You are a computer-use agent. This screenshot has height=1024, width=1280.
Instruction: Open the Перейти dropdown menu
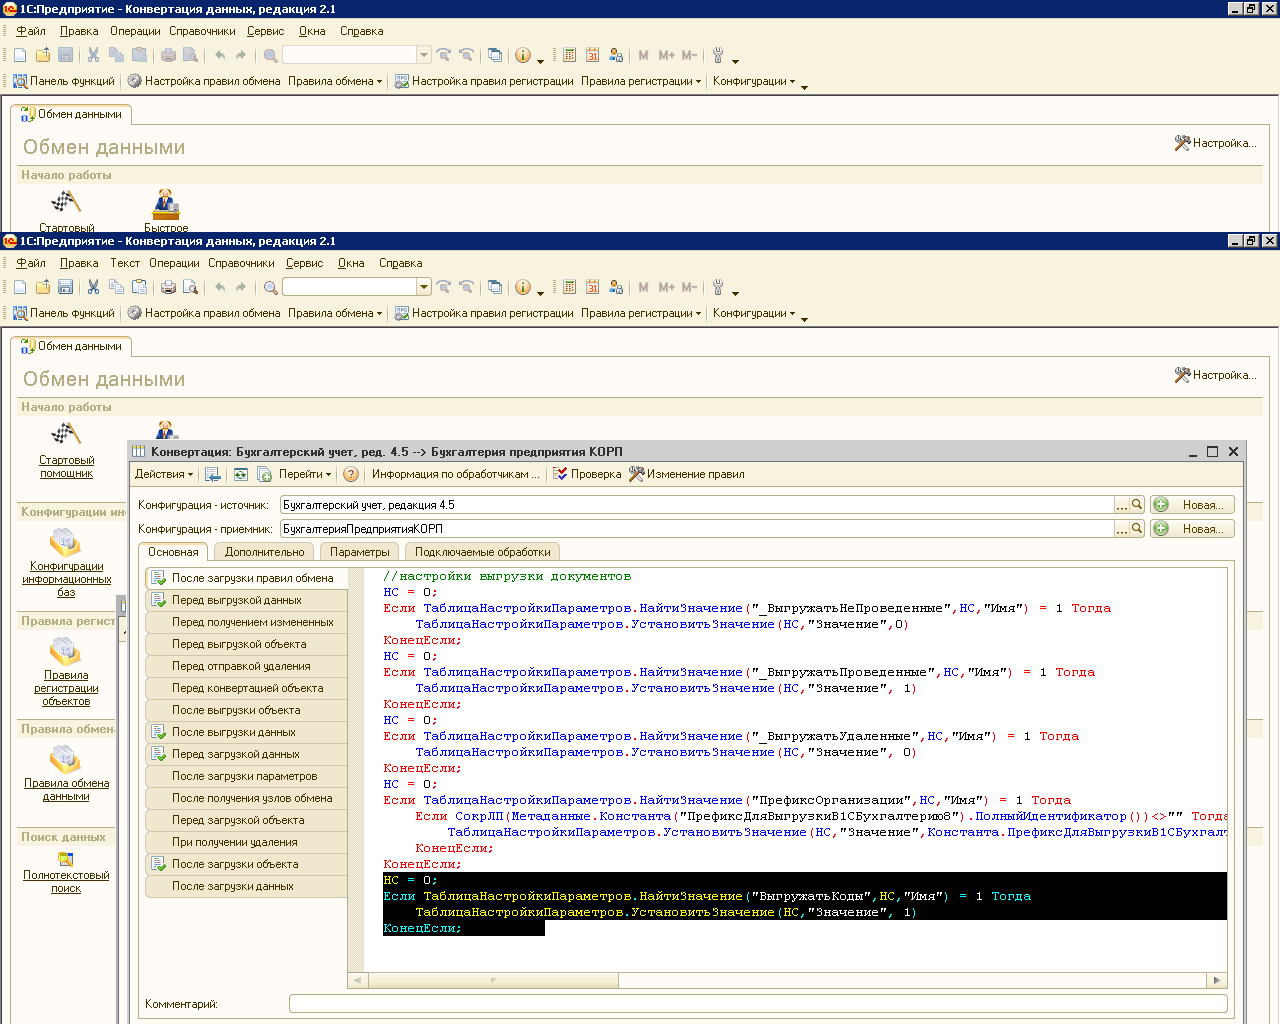(x=305, y=474)
